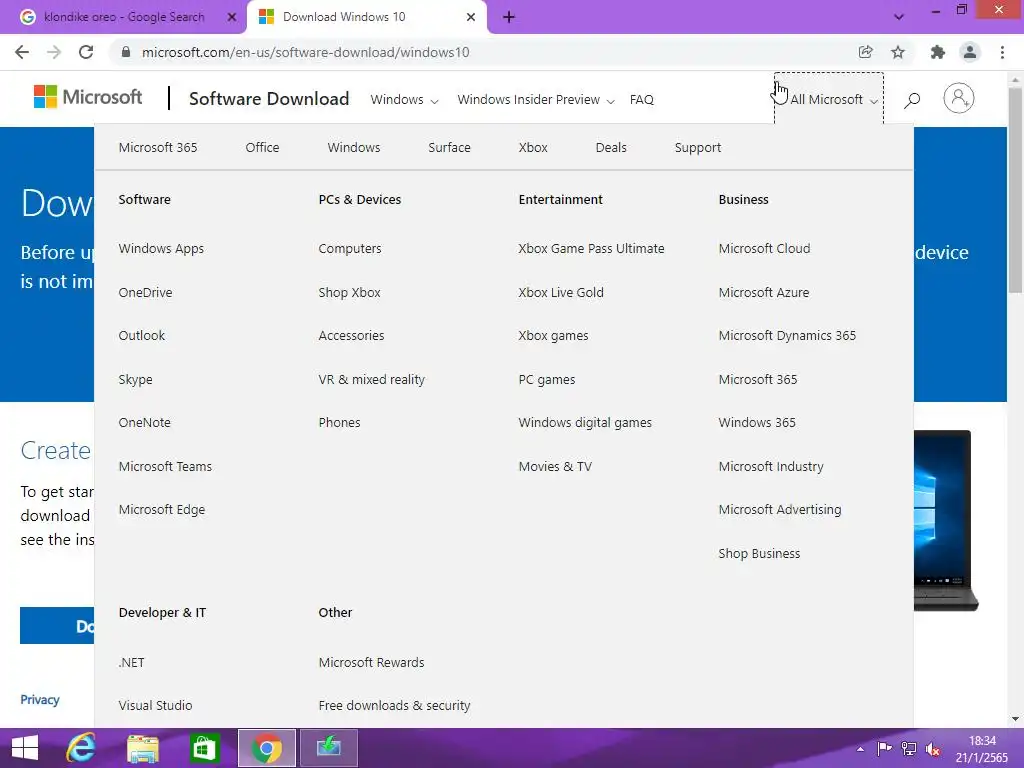The image size is (1024, 768).
Task: Open the Microsoft Edge link
Action: click(162, 510)
